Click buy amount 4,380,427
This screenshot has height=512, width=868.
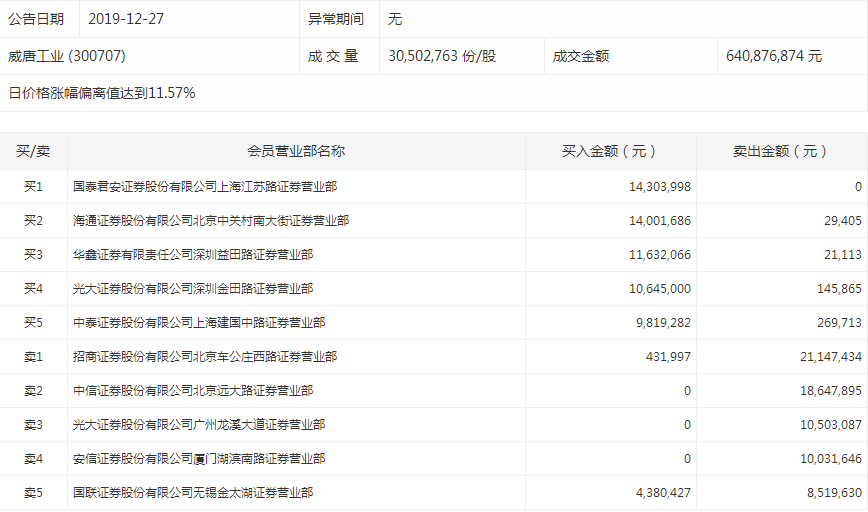(x=663, y=493)
